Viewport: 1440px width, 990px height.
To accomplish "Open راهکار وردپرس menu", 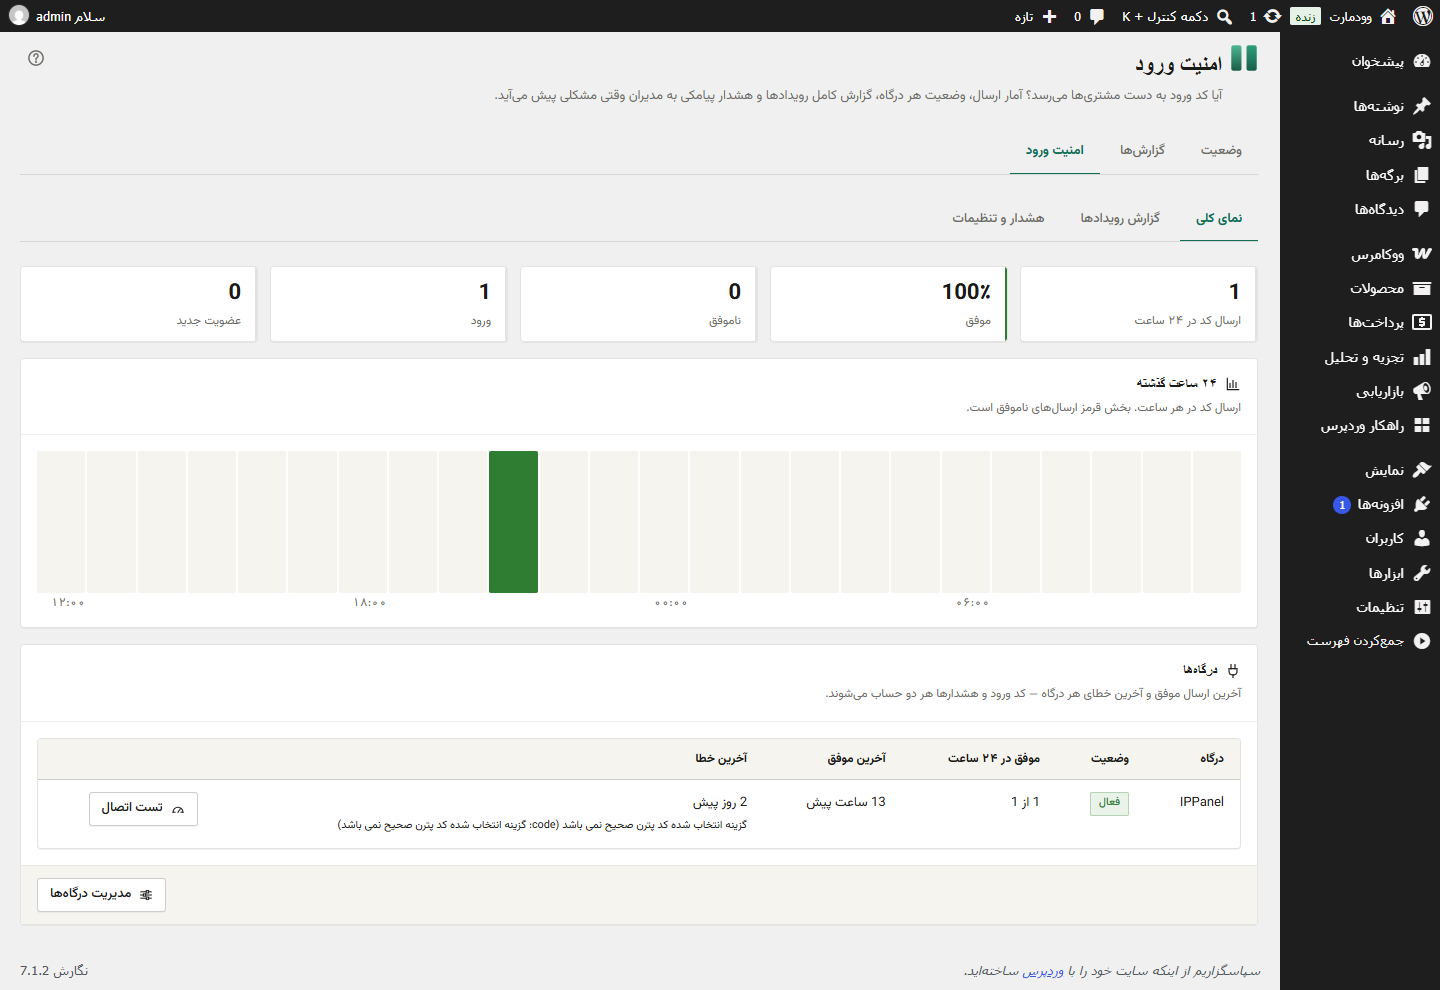I will [1360, 425].
